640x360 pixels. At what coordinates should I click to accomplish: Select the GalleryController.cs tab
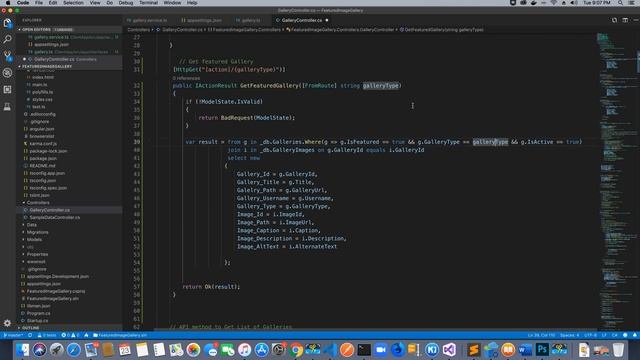[x=302, y=20]
